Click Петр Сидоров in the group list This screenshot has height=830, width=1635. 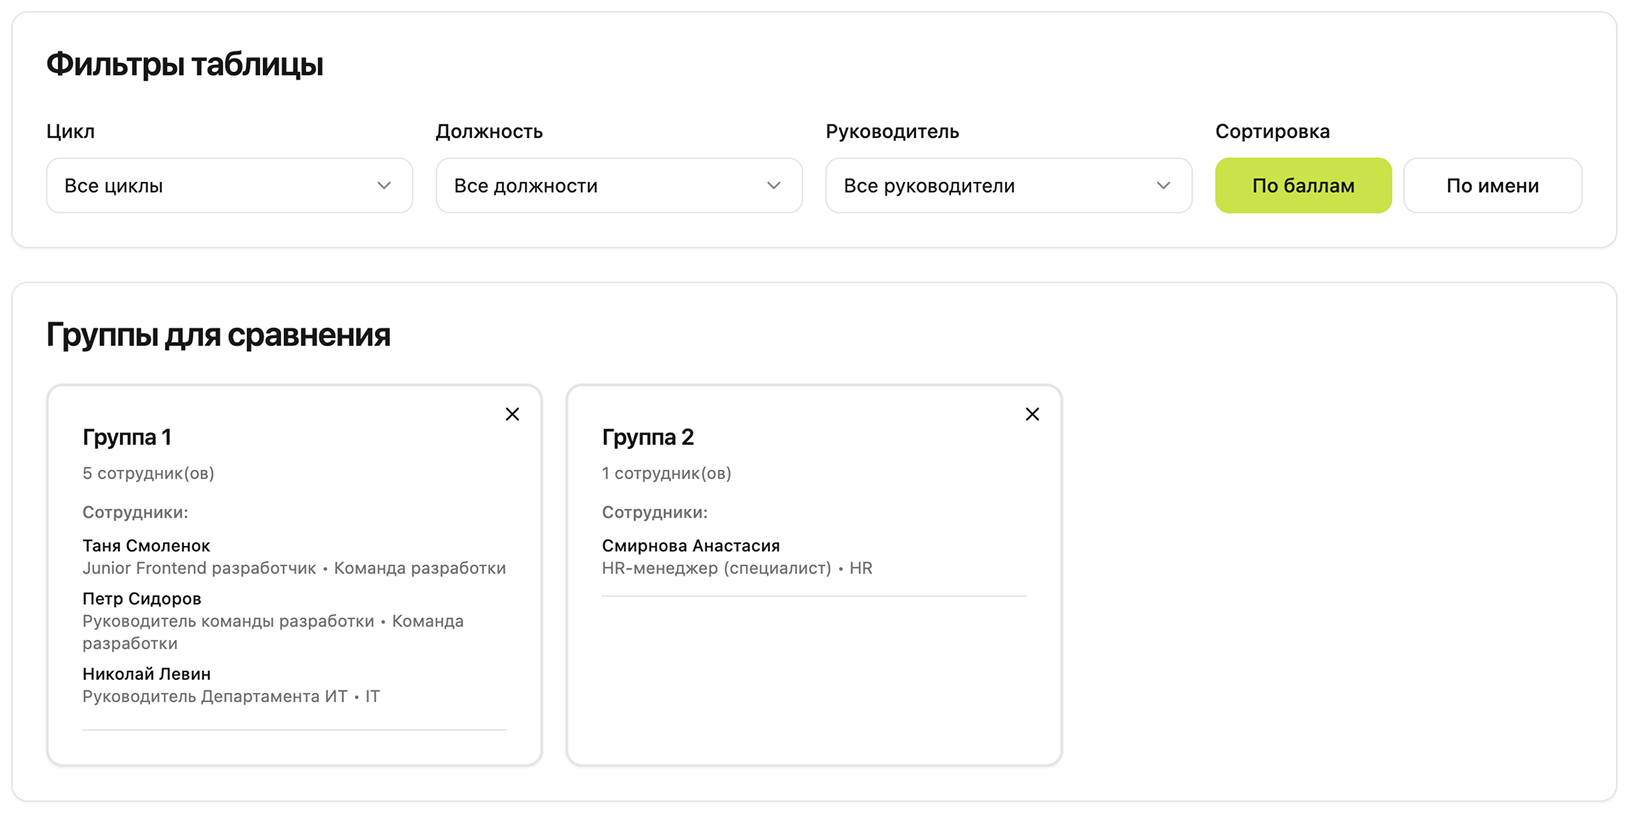click(142, 599)
